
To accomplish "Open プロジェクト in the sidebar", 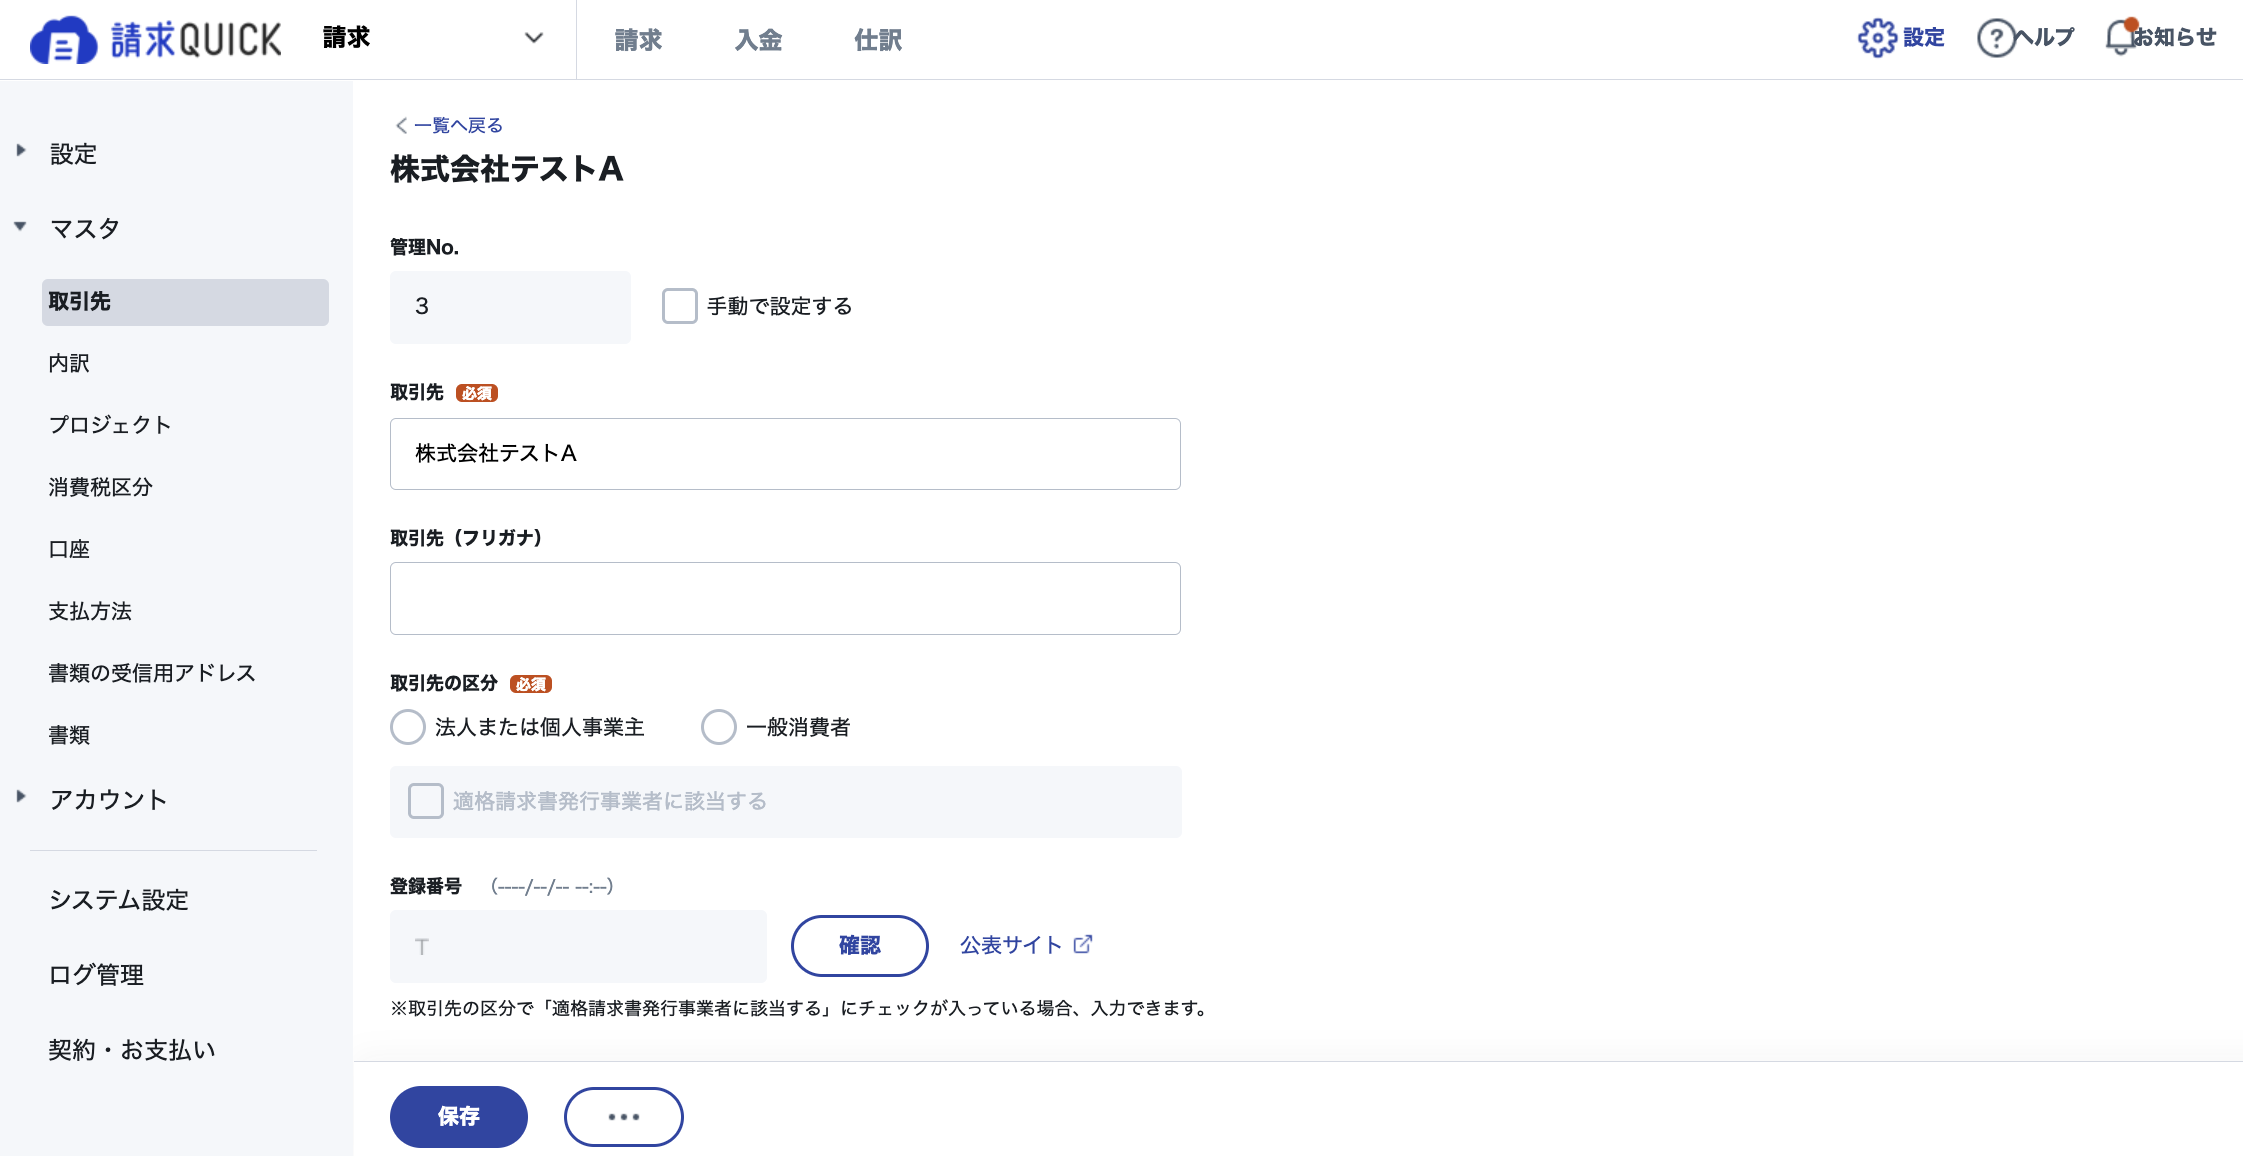I will click(110, 425).
